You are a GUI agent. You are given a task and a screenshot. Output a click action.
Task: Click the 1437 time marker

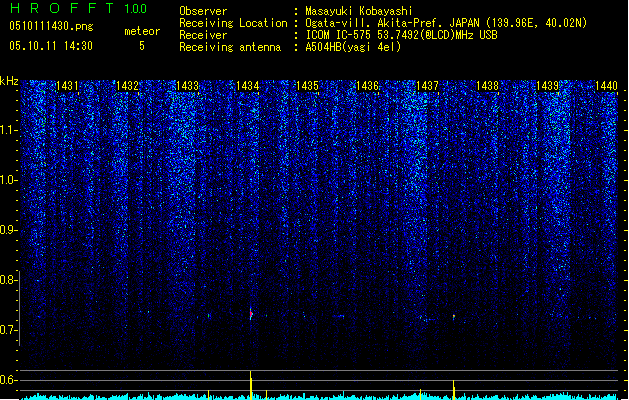[427, 86]
